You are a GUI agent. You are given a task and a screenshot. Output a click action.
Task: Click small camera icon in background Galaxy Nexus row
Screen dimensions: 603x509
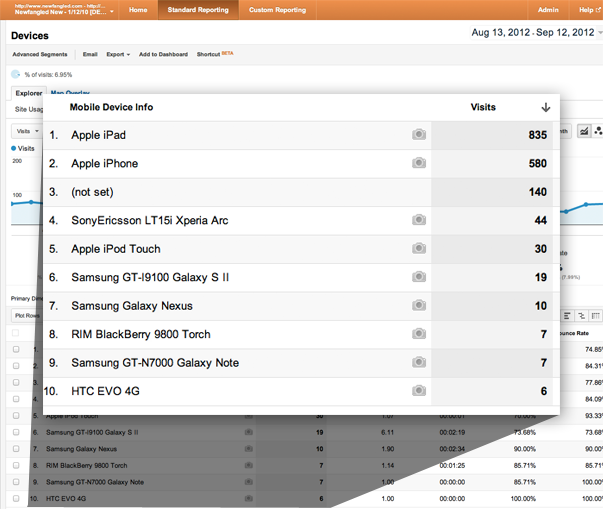(x=249, y=449)
